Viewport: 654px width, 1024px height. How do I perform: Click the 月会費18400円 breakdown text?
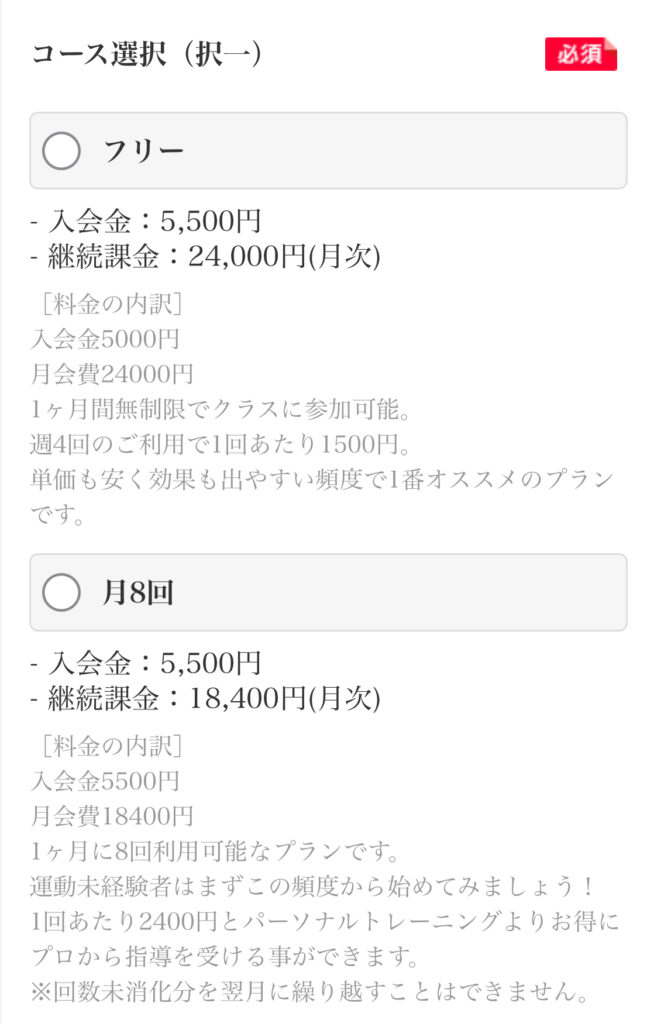[112, 816]
